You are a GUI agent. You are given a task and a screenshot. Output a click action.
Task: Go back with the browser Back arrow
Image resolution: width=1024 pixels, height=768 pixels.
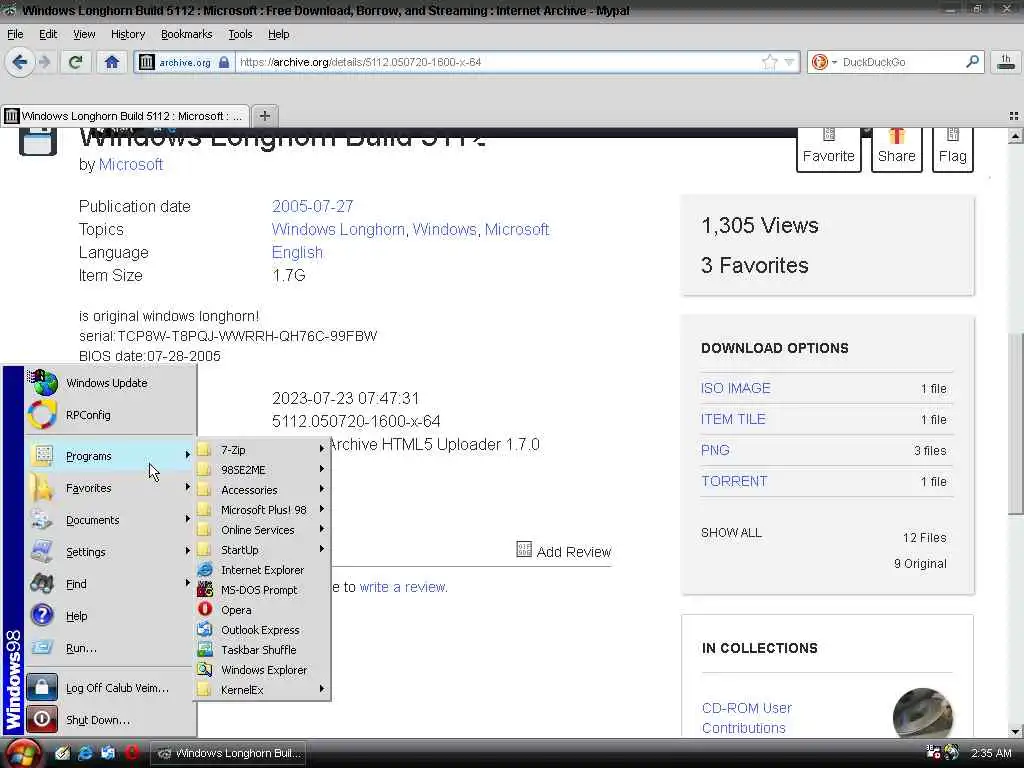click(20, 63)
